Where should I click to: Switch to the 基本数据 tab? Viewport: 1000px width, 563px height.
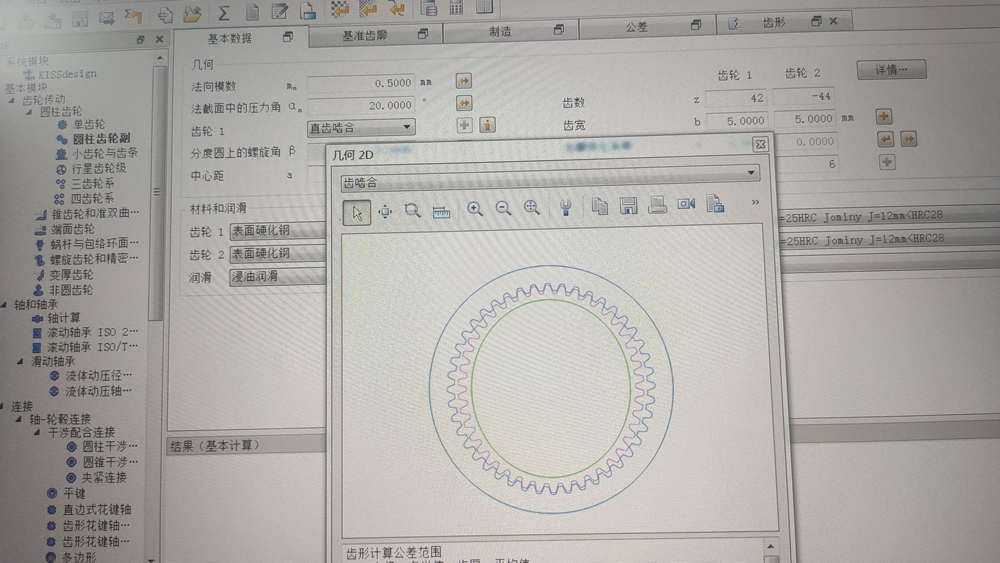pyautogui.click(x=230, y=38)
